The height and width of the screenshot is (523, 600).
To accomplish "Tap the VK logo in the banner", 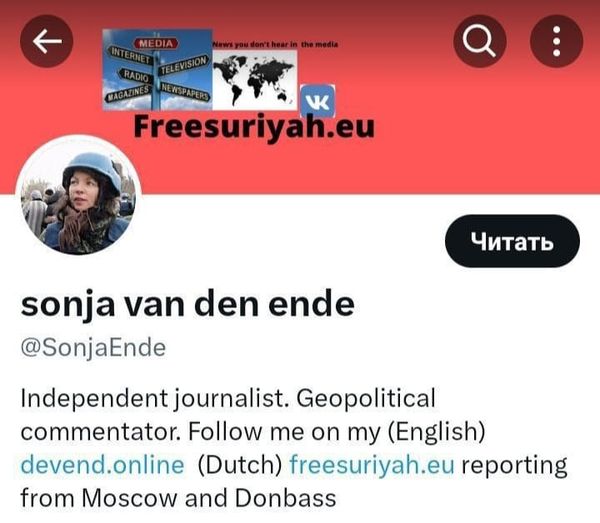I will pyautogui.click(x=318, y=101).
